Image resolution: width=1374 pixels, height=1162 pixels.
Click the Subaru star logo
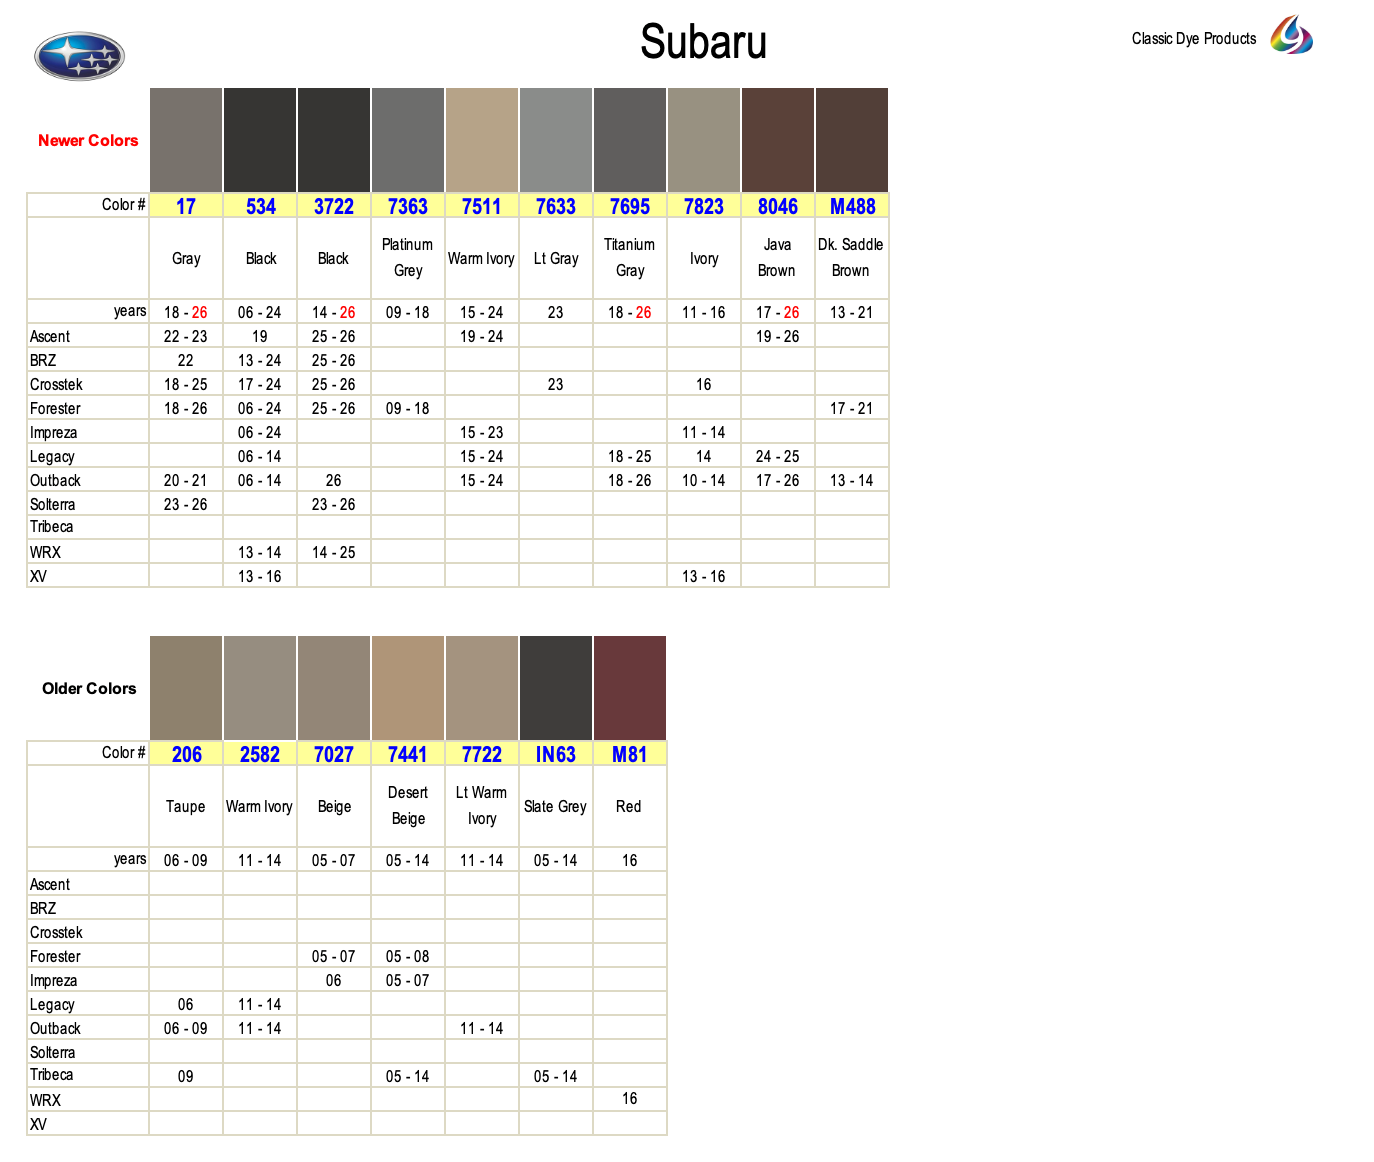[x=79, y=56]
